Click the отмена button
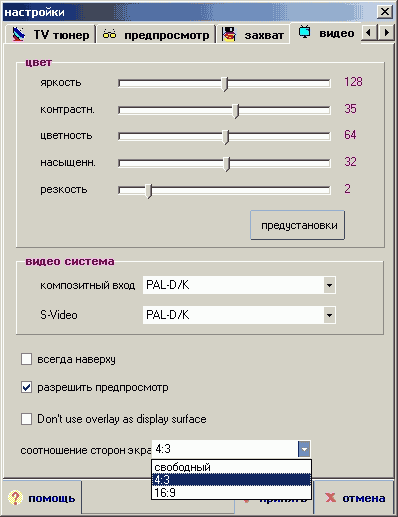This screenshot has width=398, height=517. coord(355,498)
